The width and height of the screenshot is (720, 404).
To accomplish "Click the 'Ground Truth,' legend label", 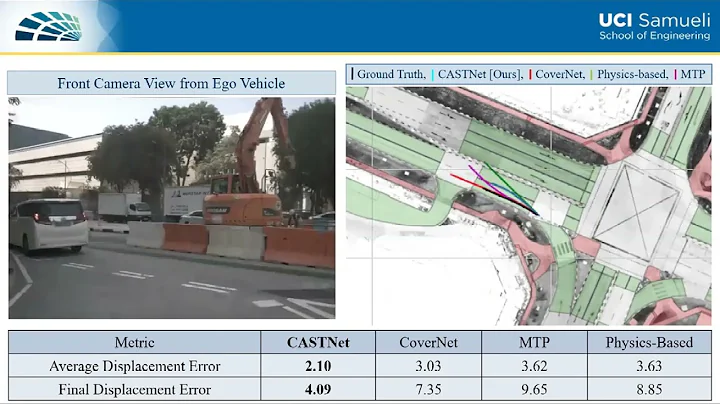I will point(392,74).
